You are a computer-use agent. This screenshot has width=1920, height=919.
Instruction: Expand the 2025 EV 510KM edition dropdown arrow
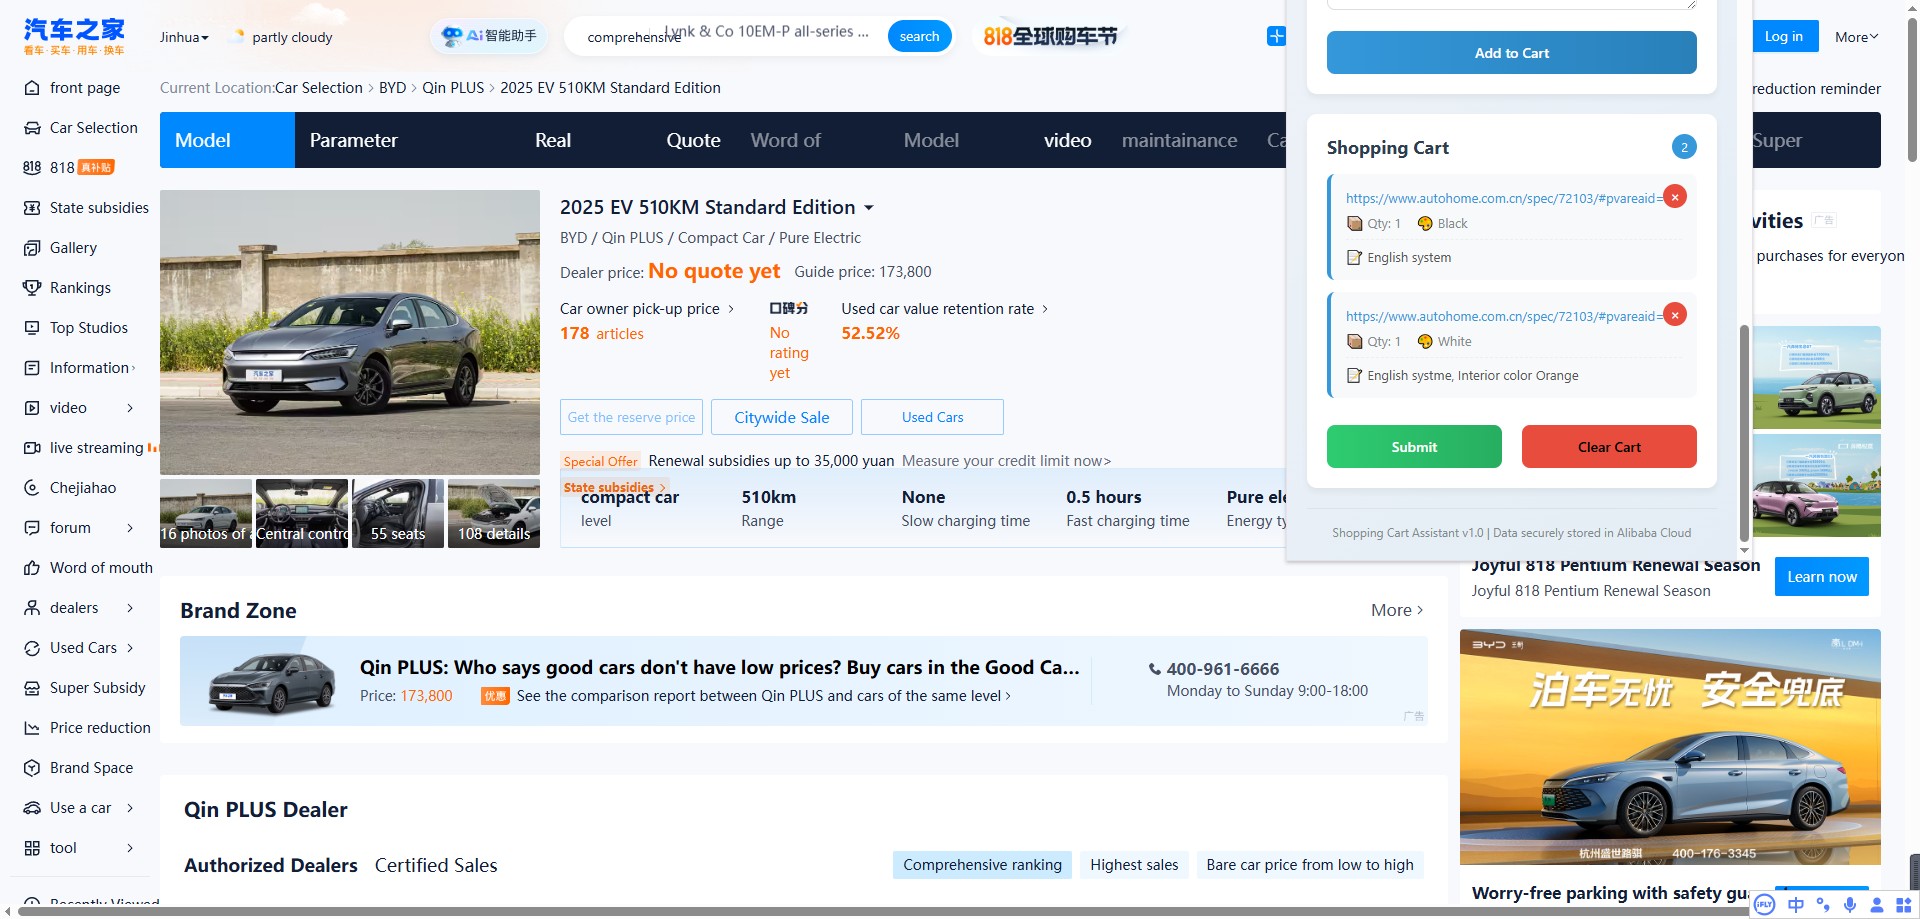[x=869, y=208]
